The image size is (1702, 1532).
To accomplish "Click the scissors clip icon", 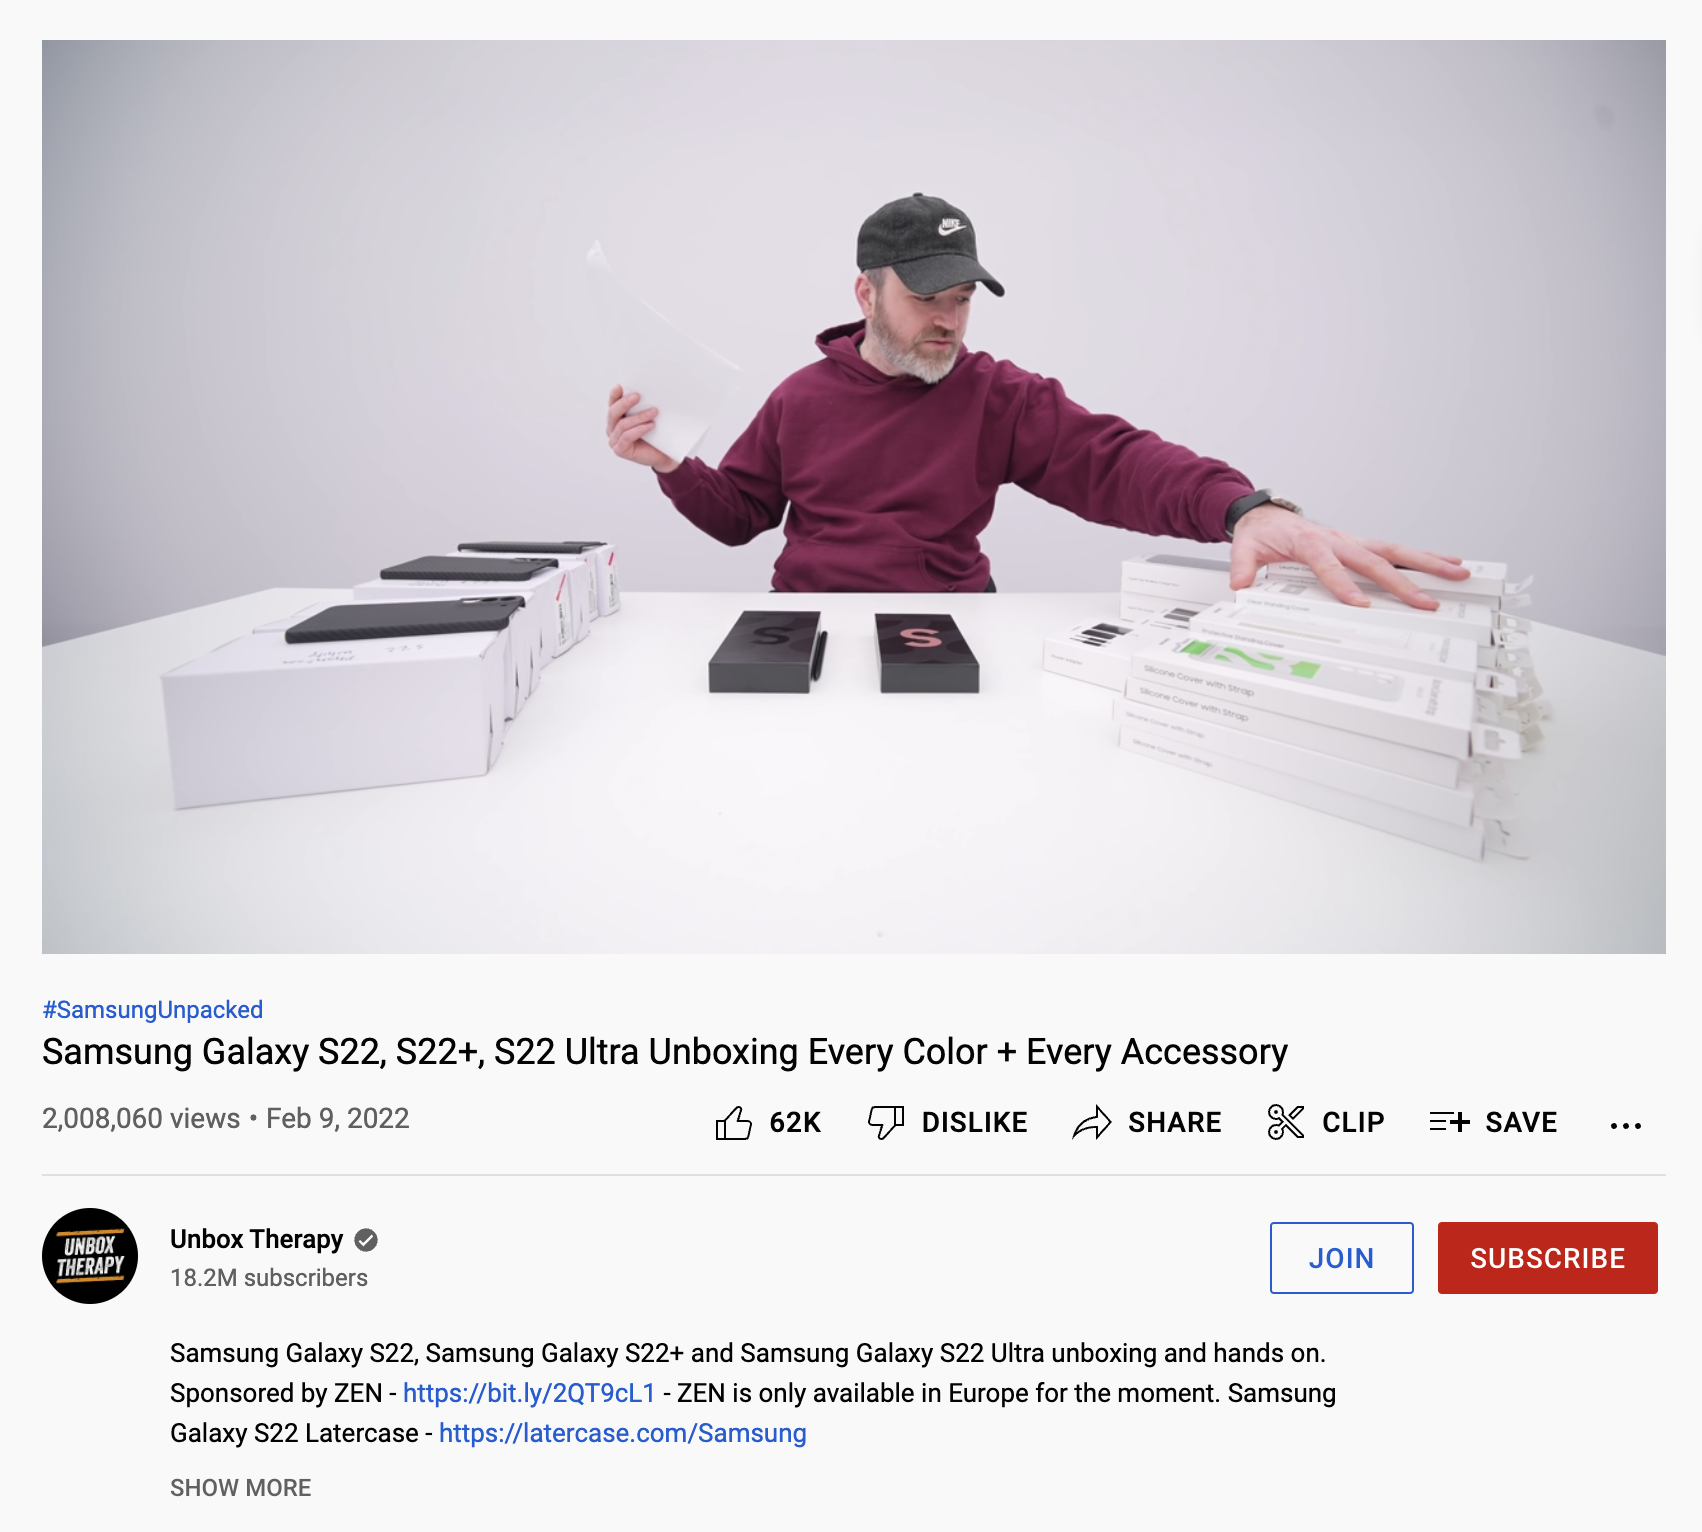I will [x=1286, y=1122].
